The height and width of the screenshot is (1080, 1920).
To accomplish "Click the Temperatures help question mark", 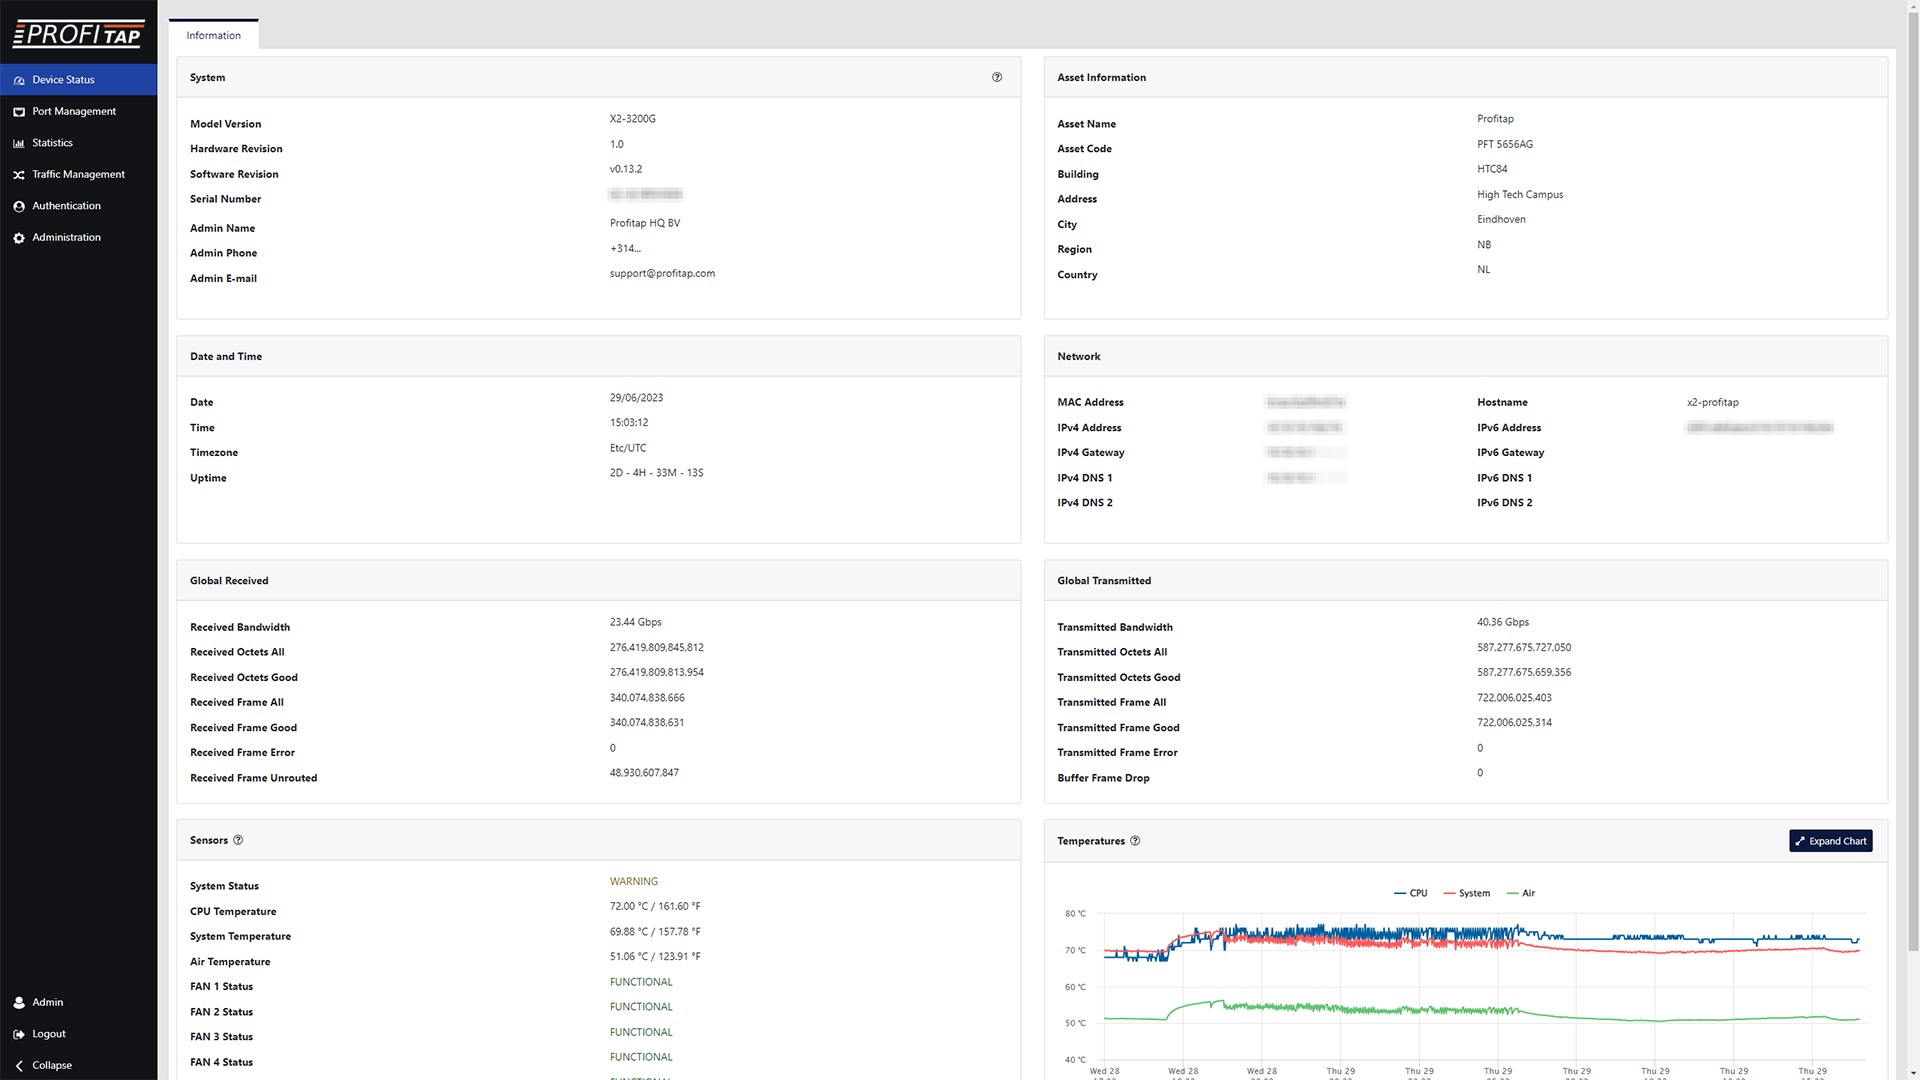I will point(1135,841).
